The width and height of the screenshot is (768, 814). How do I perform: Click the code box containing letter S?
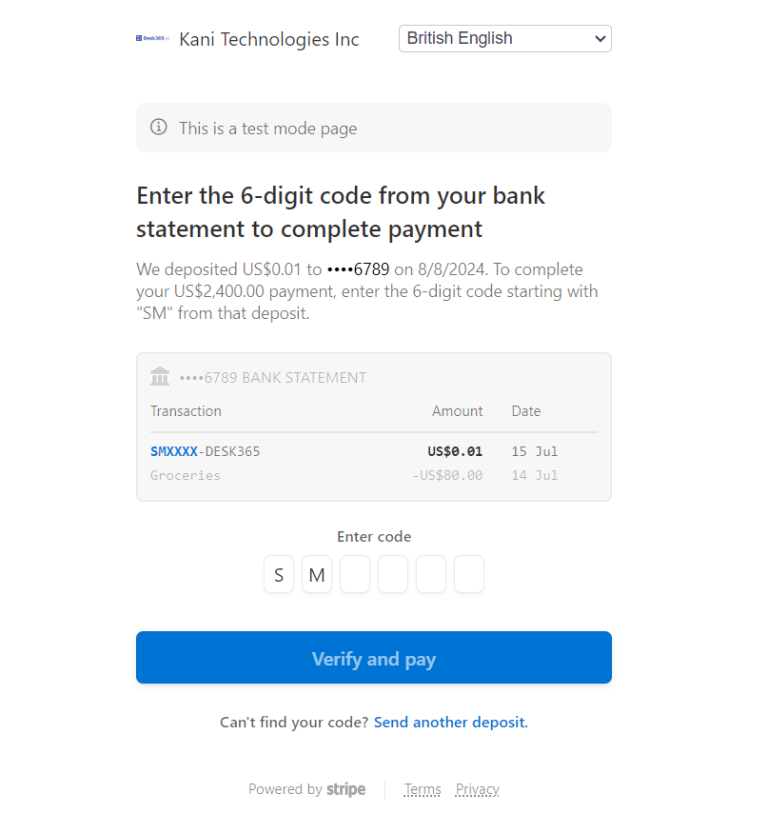coord(279,574)
